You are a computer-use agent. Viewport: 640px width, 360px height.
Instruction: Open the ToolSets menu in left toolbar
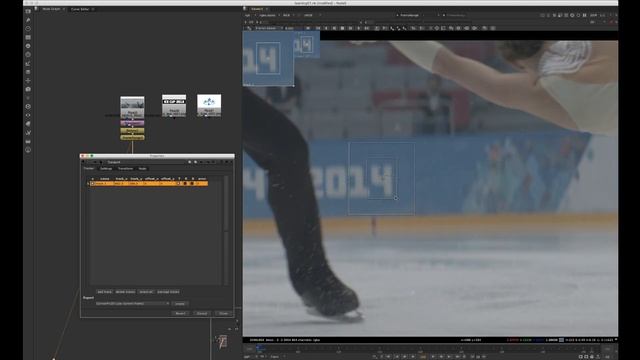(x=28, y=132)
